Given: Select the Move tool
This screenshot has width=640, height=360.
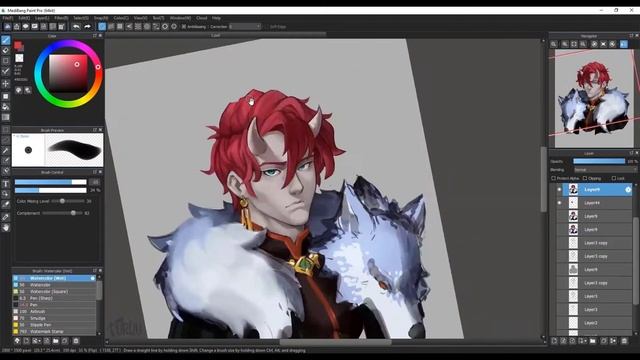Looking at the screenshot, I should [x=6, y=84].
